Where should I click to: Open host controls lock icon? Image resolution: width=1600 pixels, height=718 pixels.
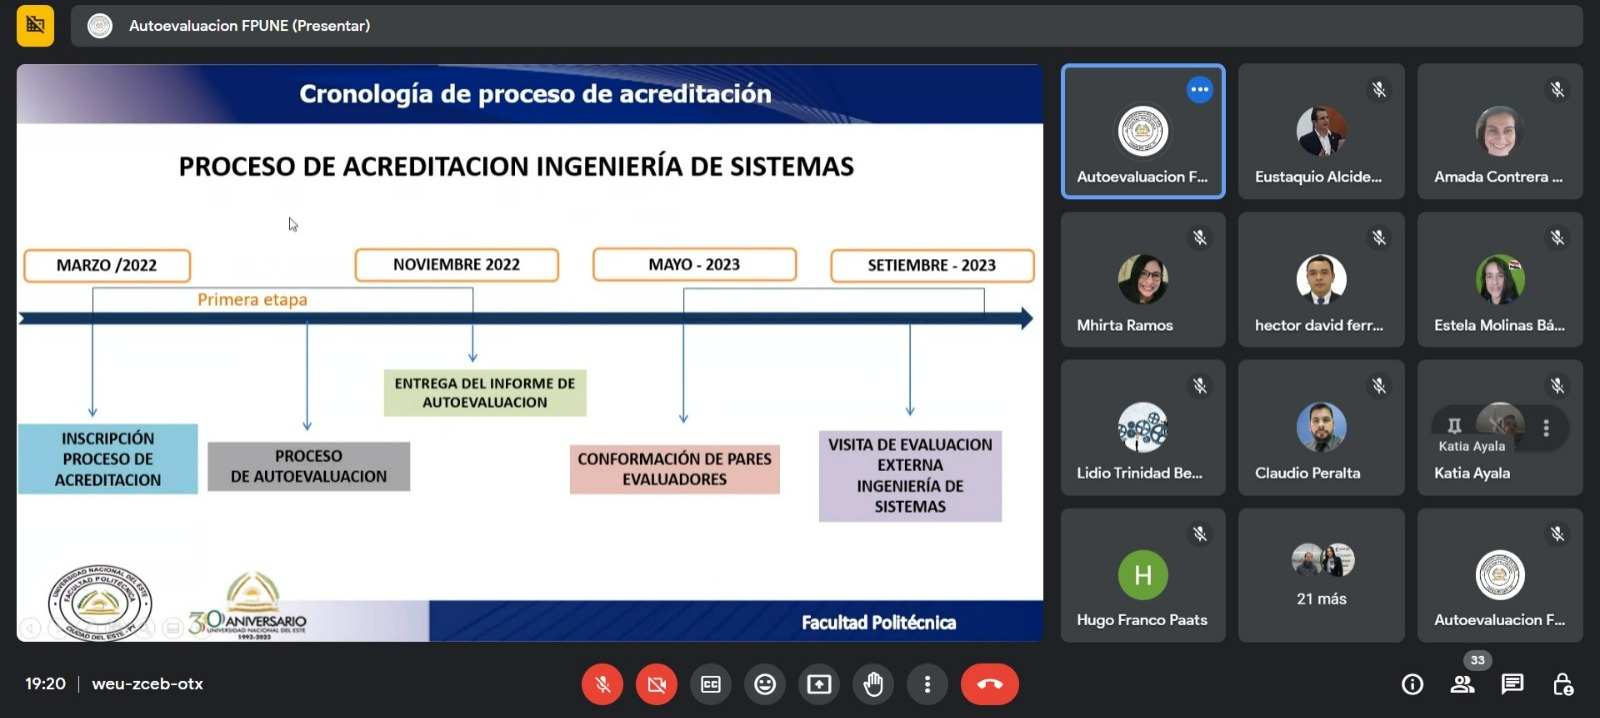coord(1562,684)
